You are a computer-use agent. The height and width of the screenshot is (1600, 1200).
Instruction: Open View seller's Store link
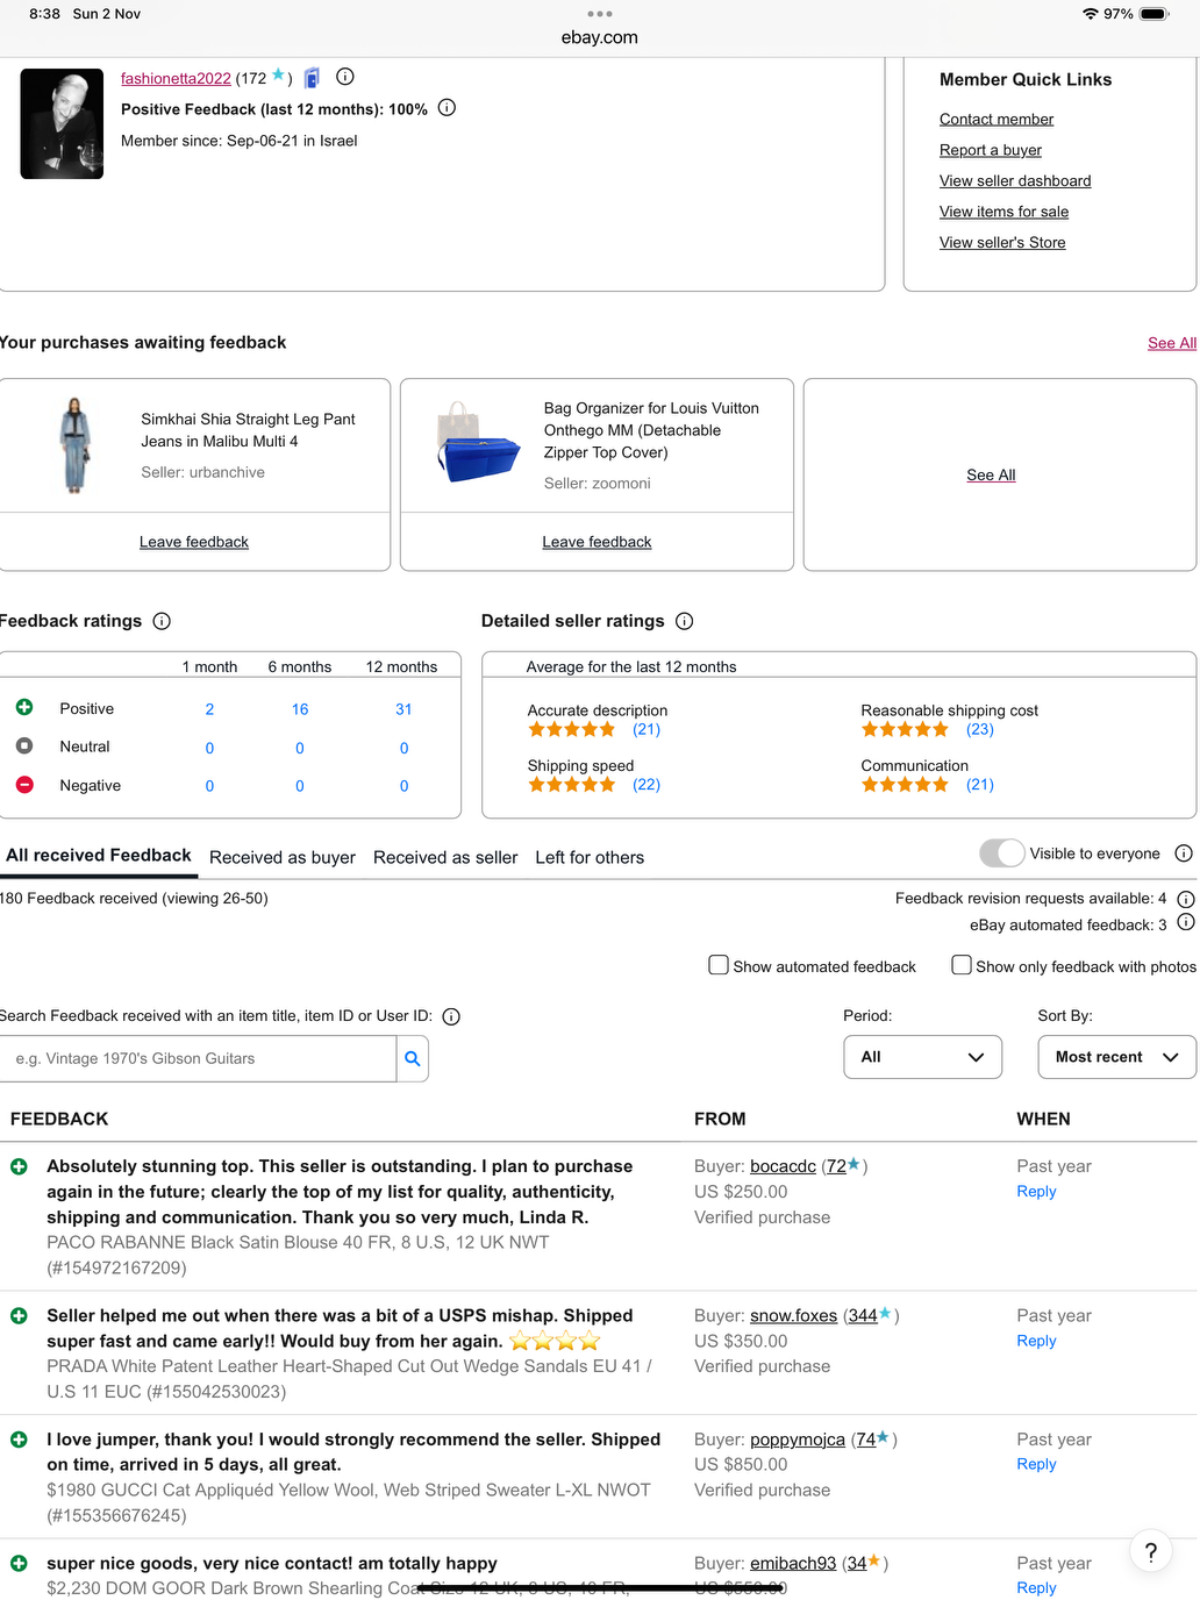click(1002, 242)
